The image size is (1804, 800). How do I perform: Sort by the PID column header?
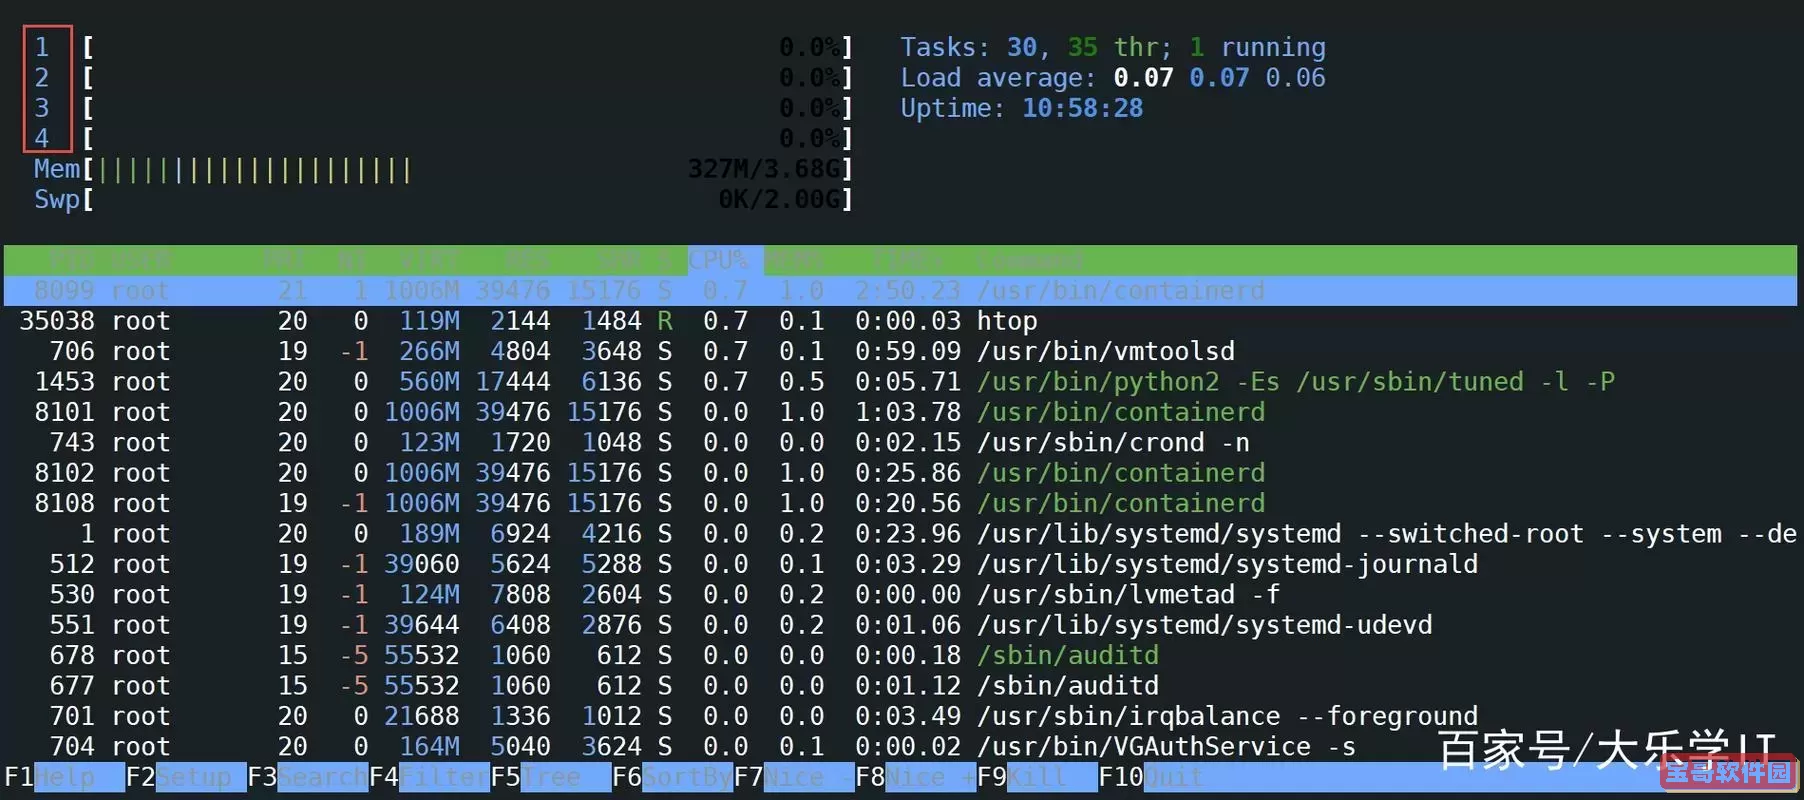72,260
